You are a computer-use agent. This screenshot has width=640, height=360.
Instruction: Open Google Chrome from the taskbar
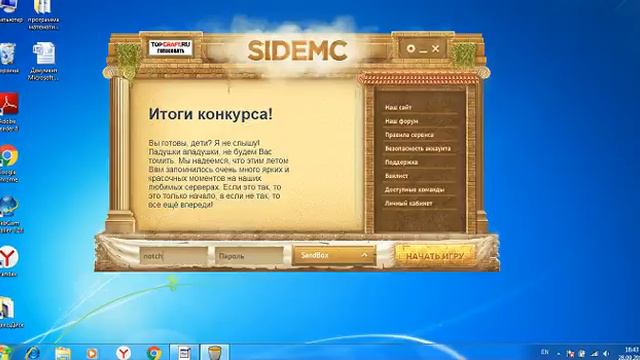(x=154, y=353)
